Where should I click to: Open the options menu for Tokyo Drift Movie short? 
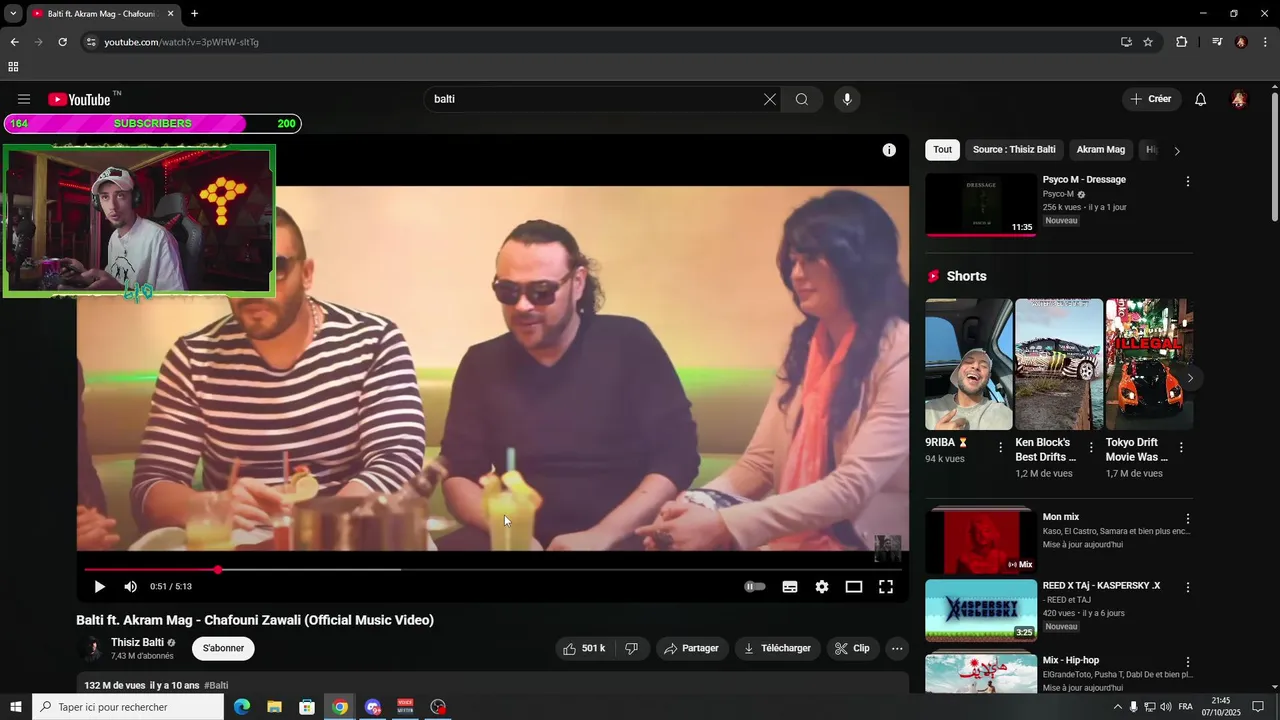[x=1181, y=448]
